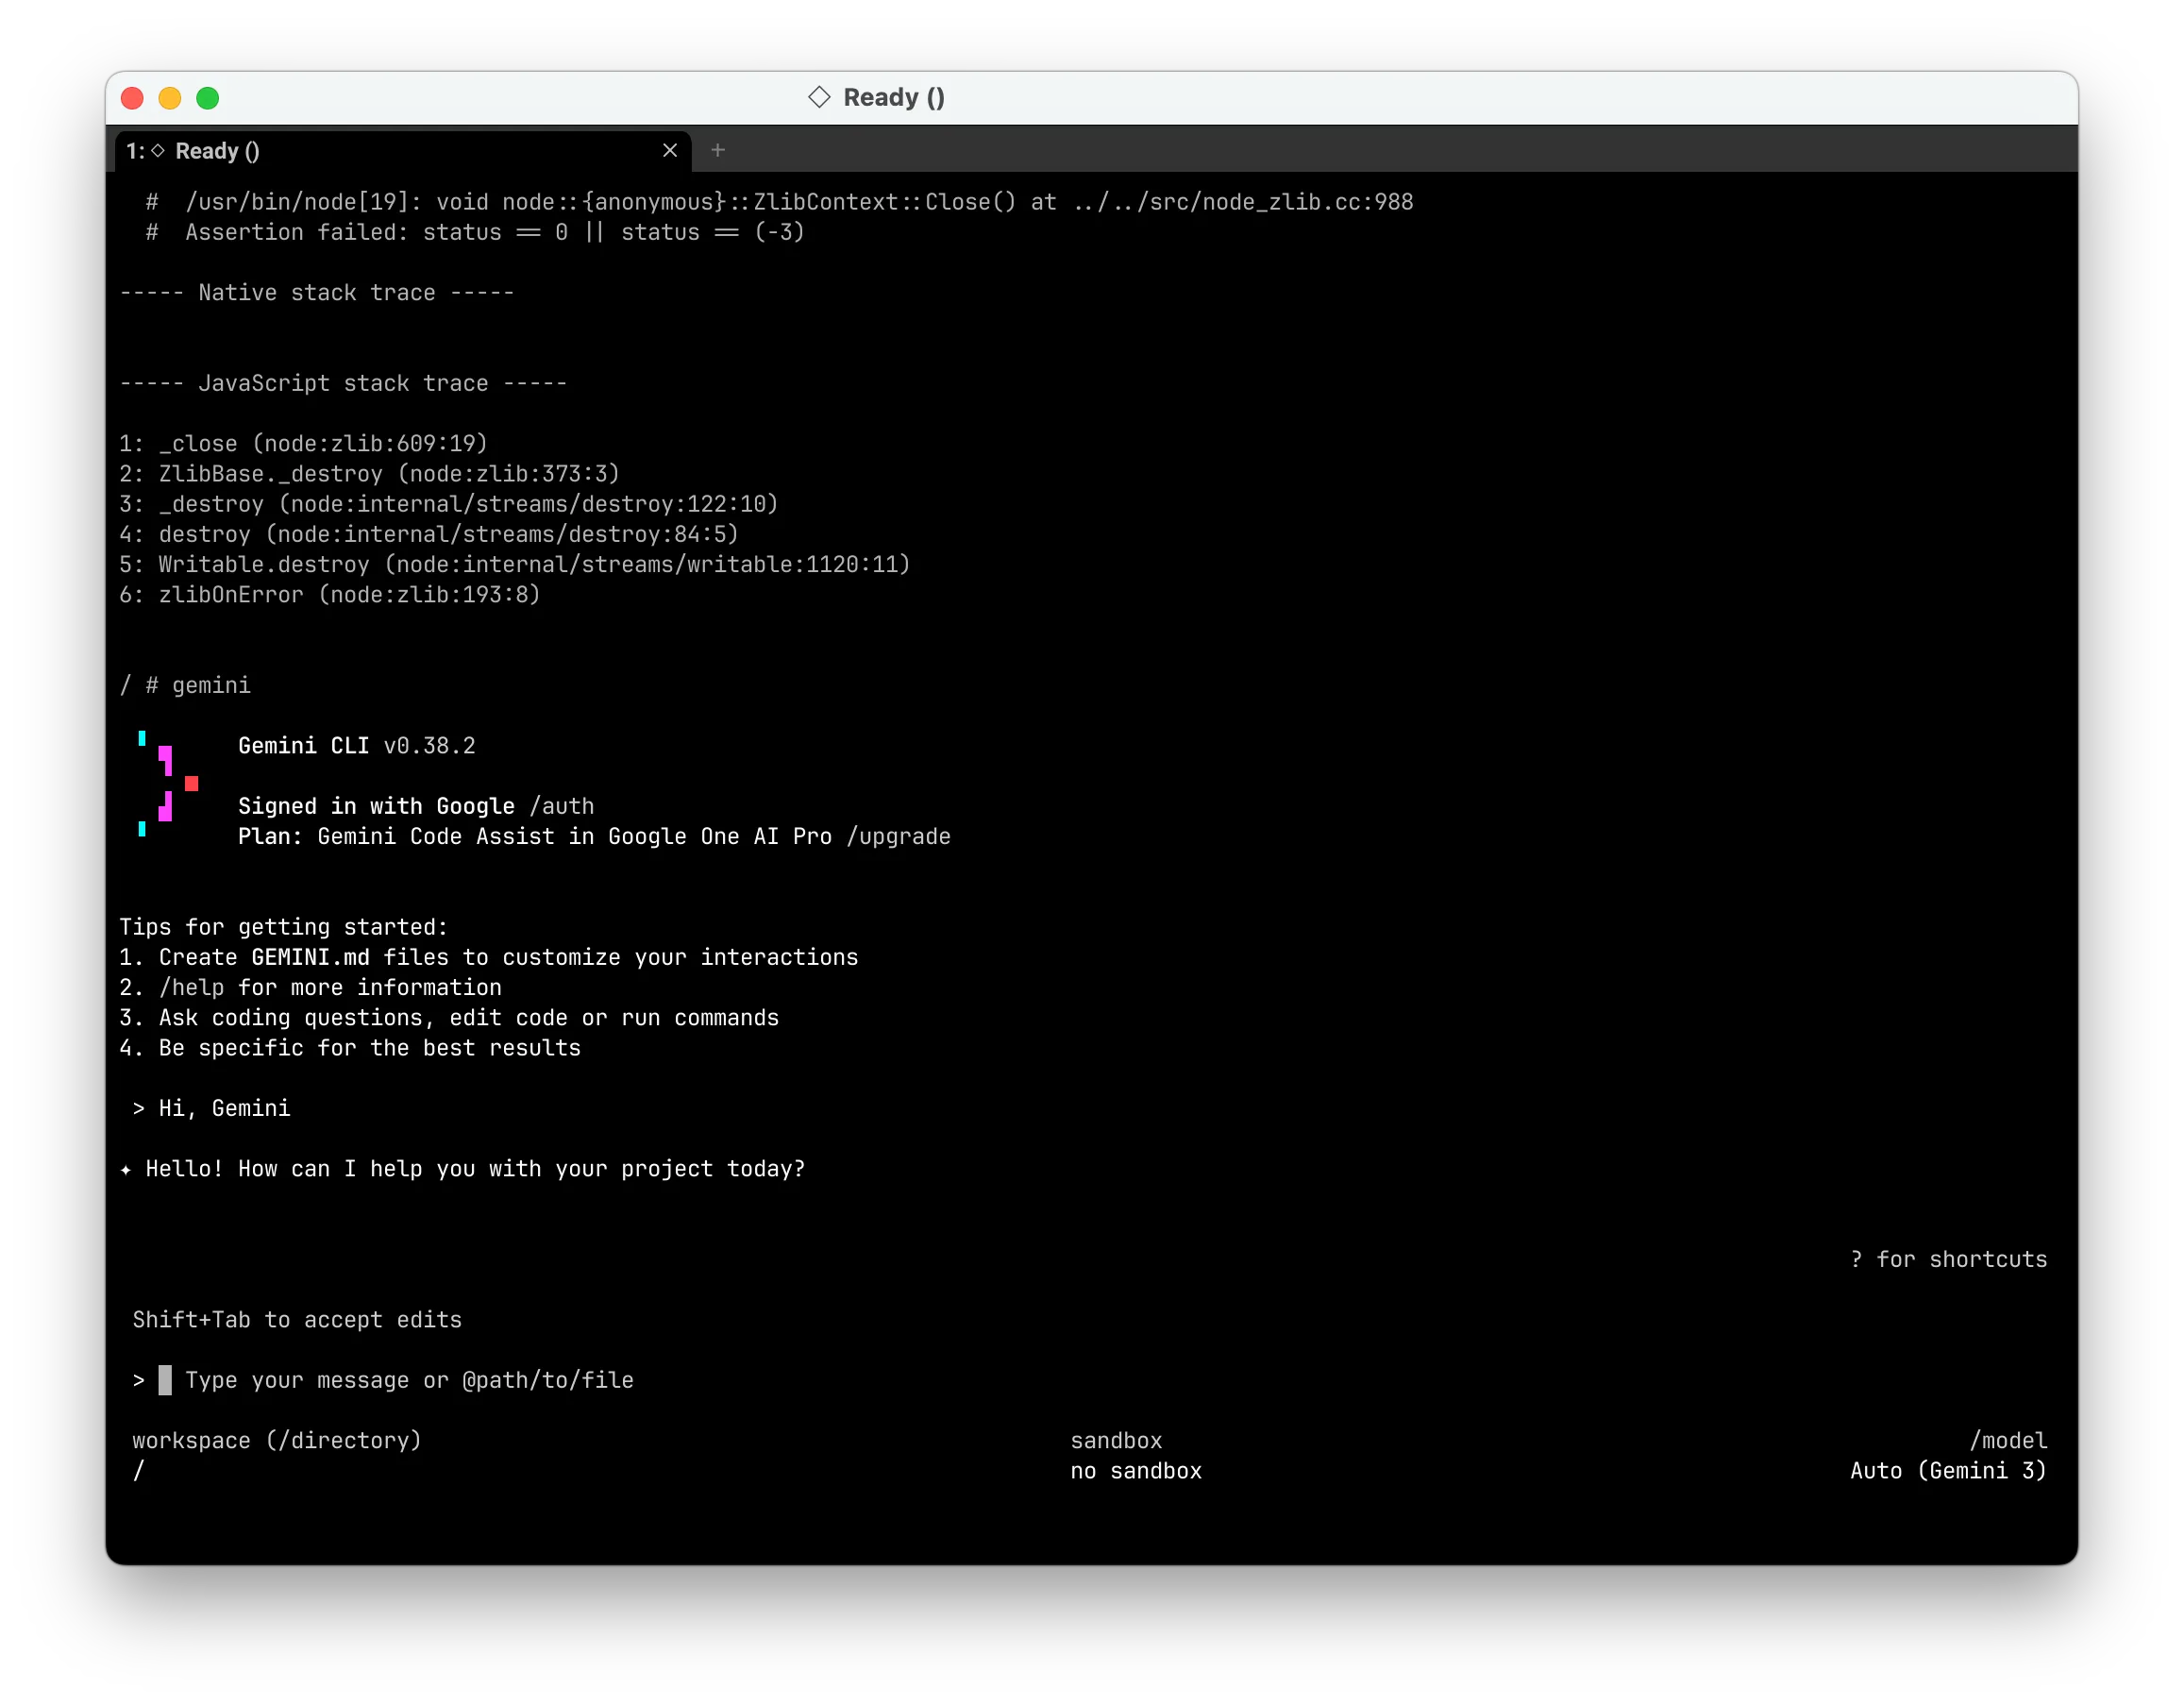2184x1705 pixels.
Task: Click the diamond icon in the title bar
Action: (x=820, y=97)
